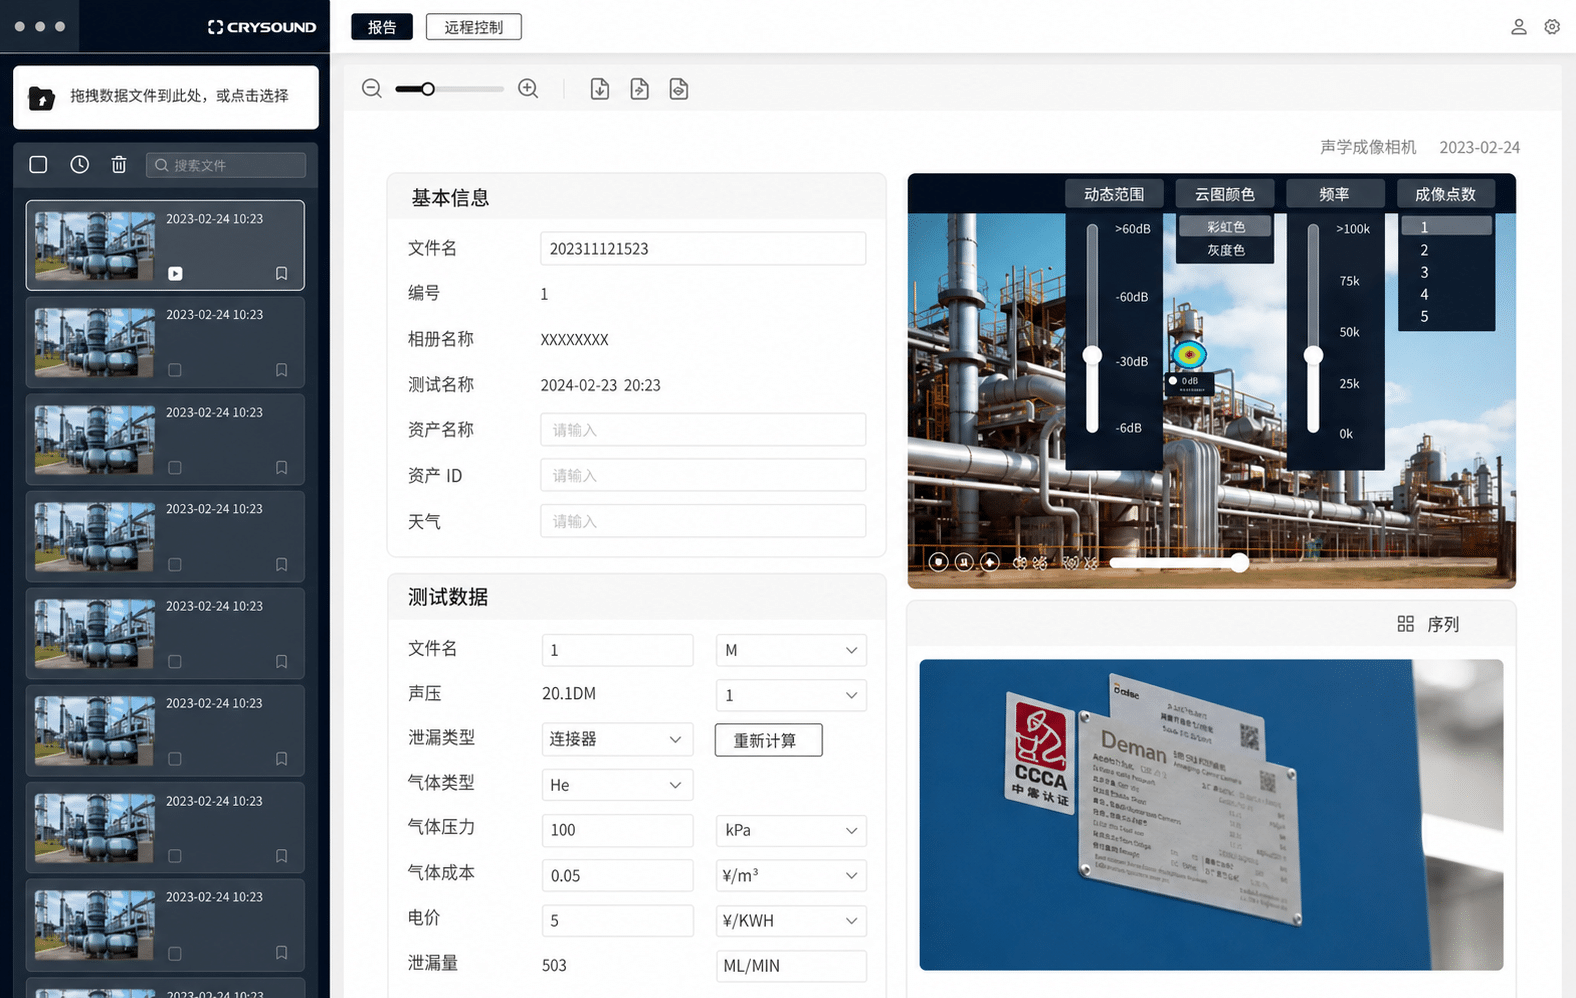Check the seventh file card's checkbox
1576x998 pixels.
[x=175, y=855]
